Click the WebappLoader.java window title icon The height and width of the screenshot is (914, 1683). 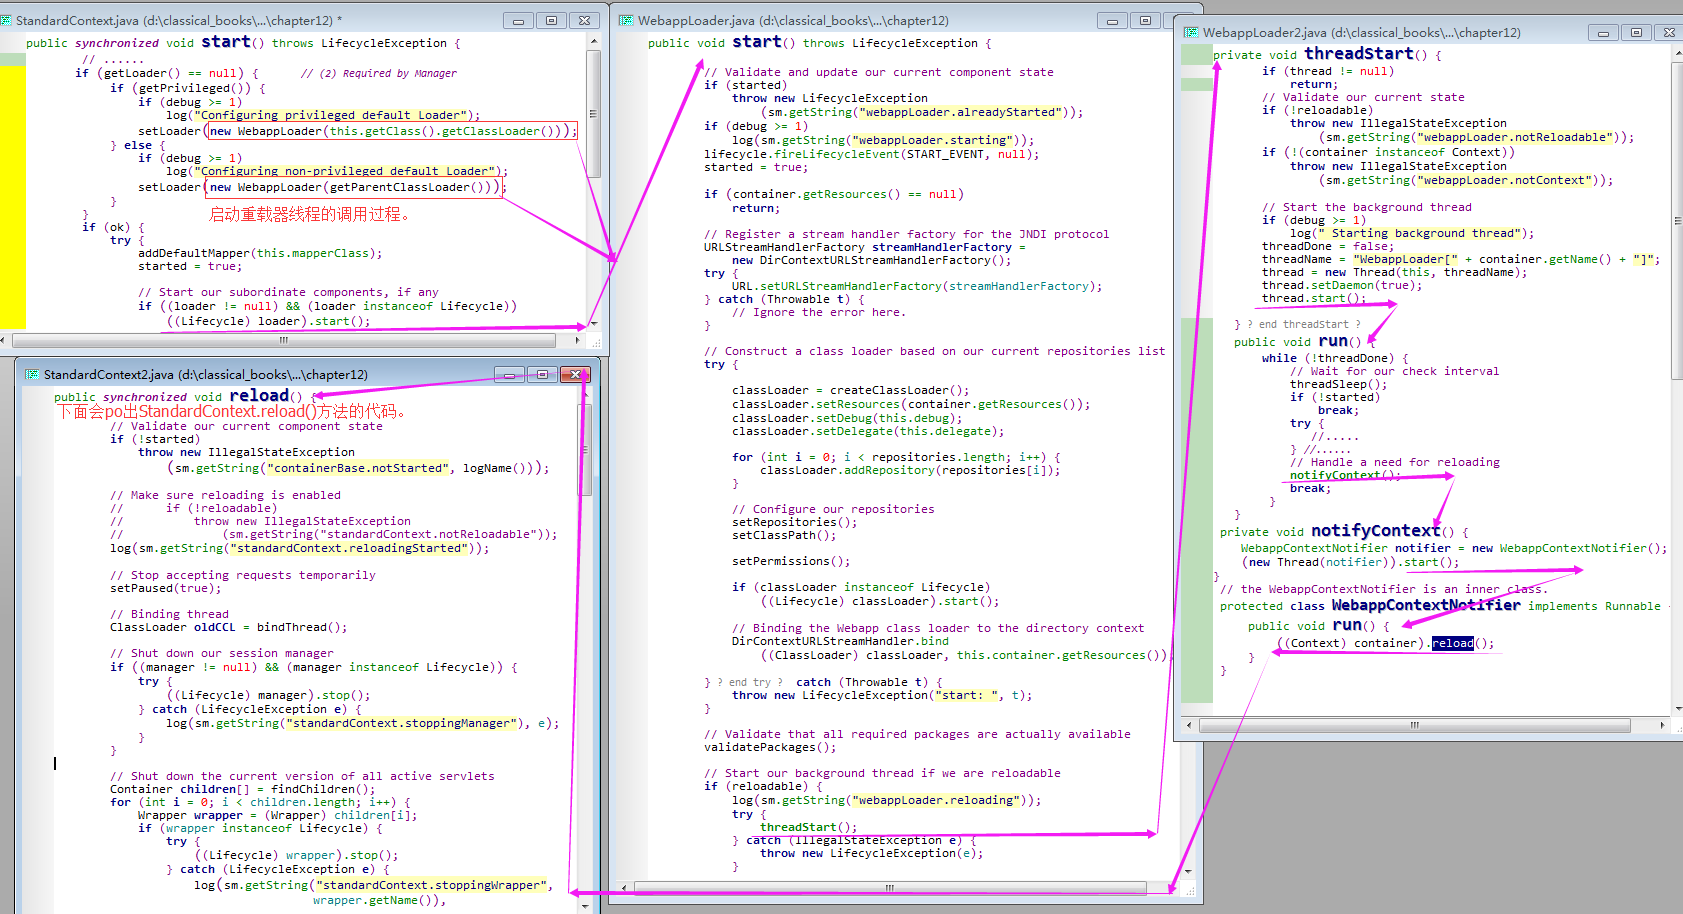[x=626, y=20]
